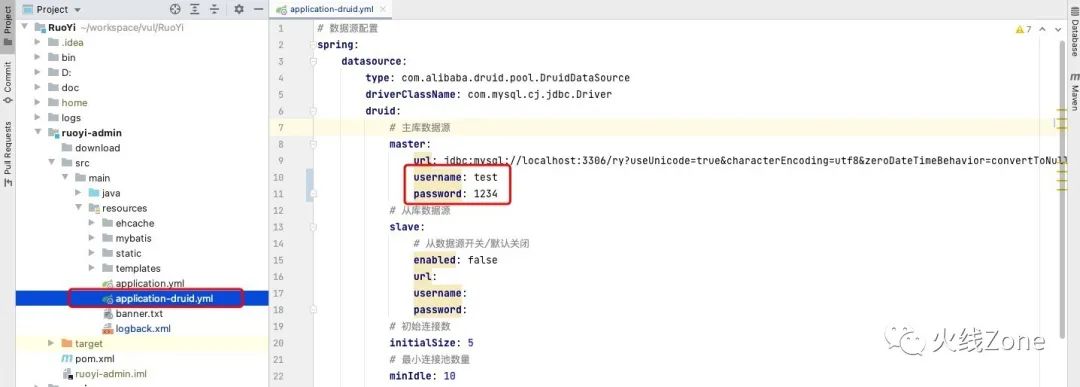Open the Pull Requests tool window

pyautogui.click(x=8, y=154)
